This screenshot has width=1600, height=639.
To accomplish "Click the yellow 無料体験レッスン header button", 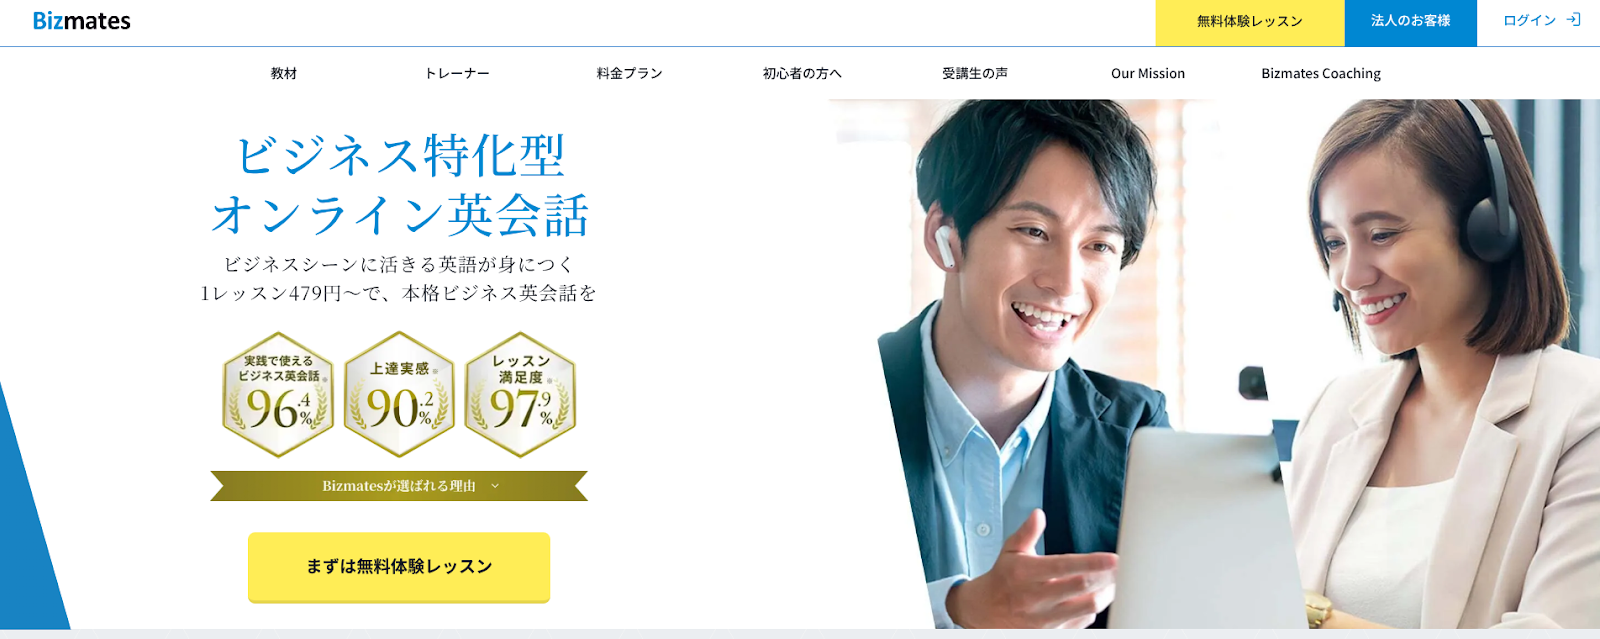I will 1250,22.
